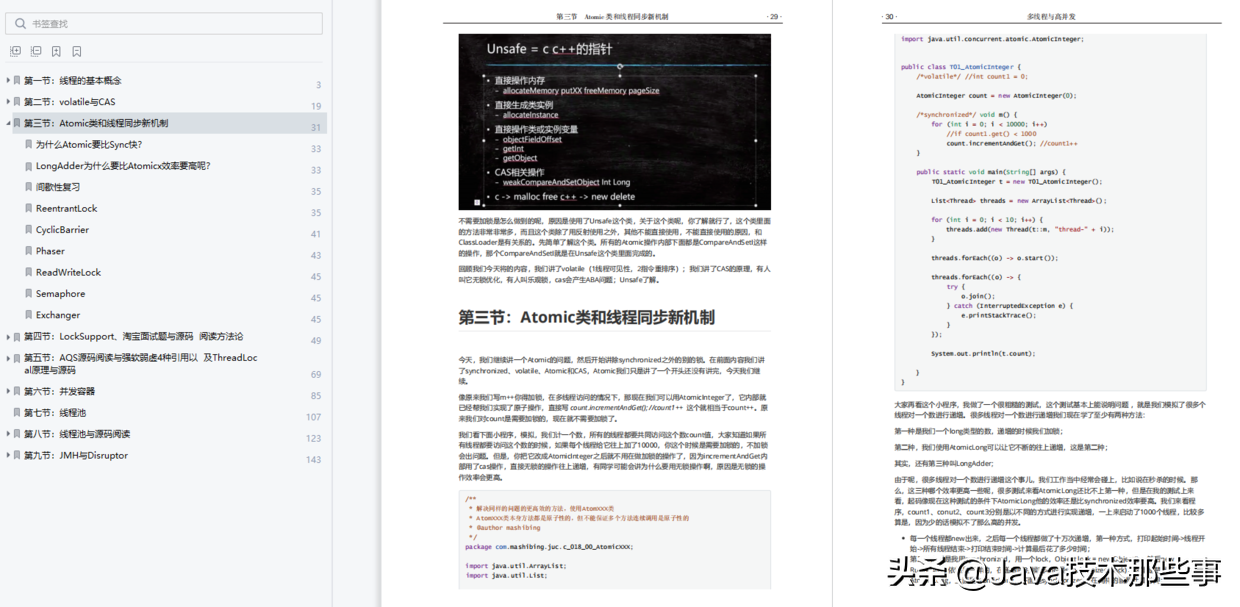This screenshot has height=607, width=1240.
Task: Jump to ReadWriteLock bookmark
Action: click(68, 273)
